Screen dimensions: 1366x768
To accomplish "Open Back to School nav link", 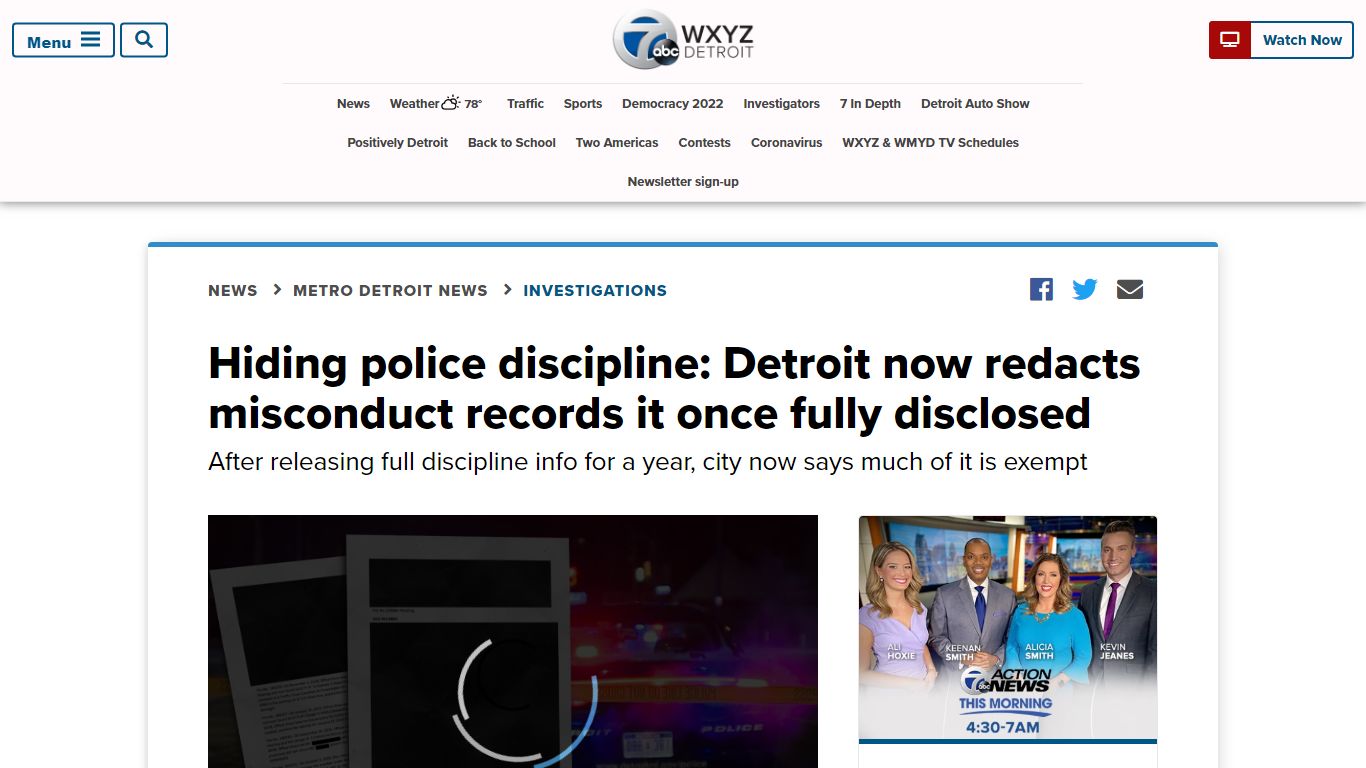I will point(511,143).
